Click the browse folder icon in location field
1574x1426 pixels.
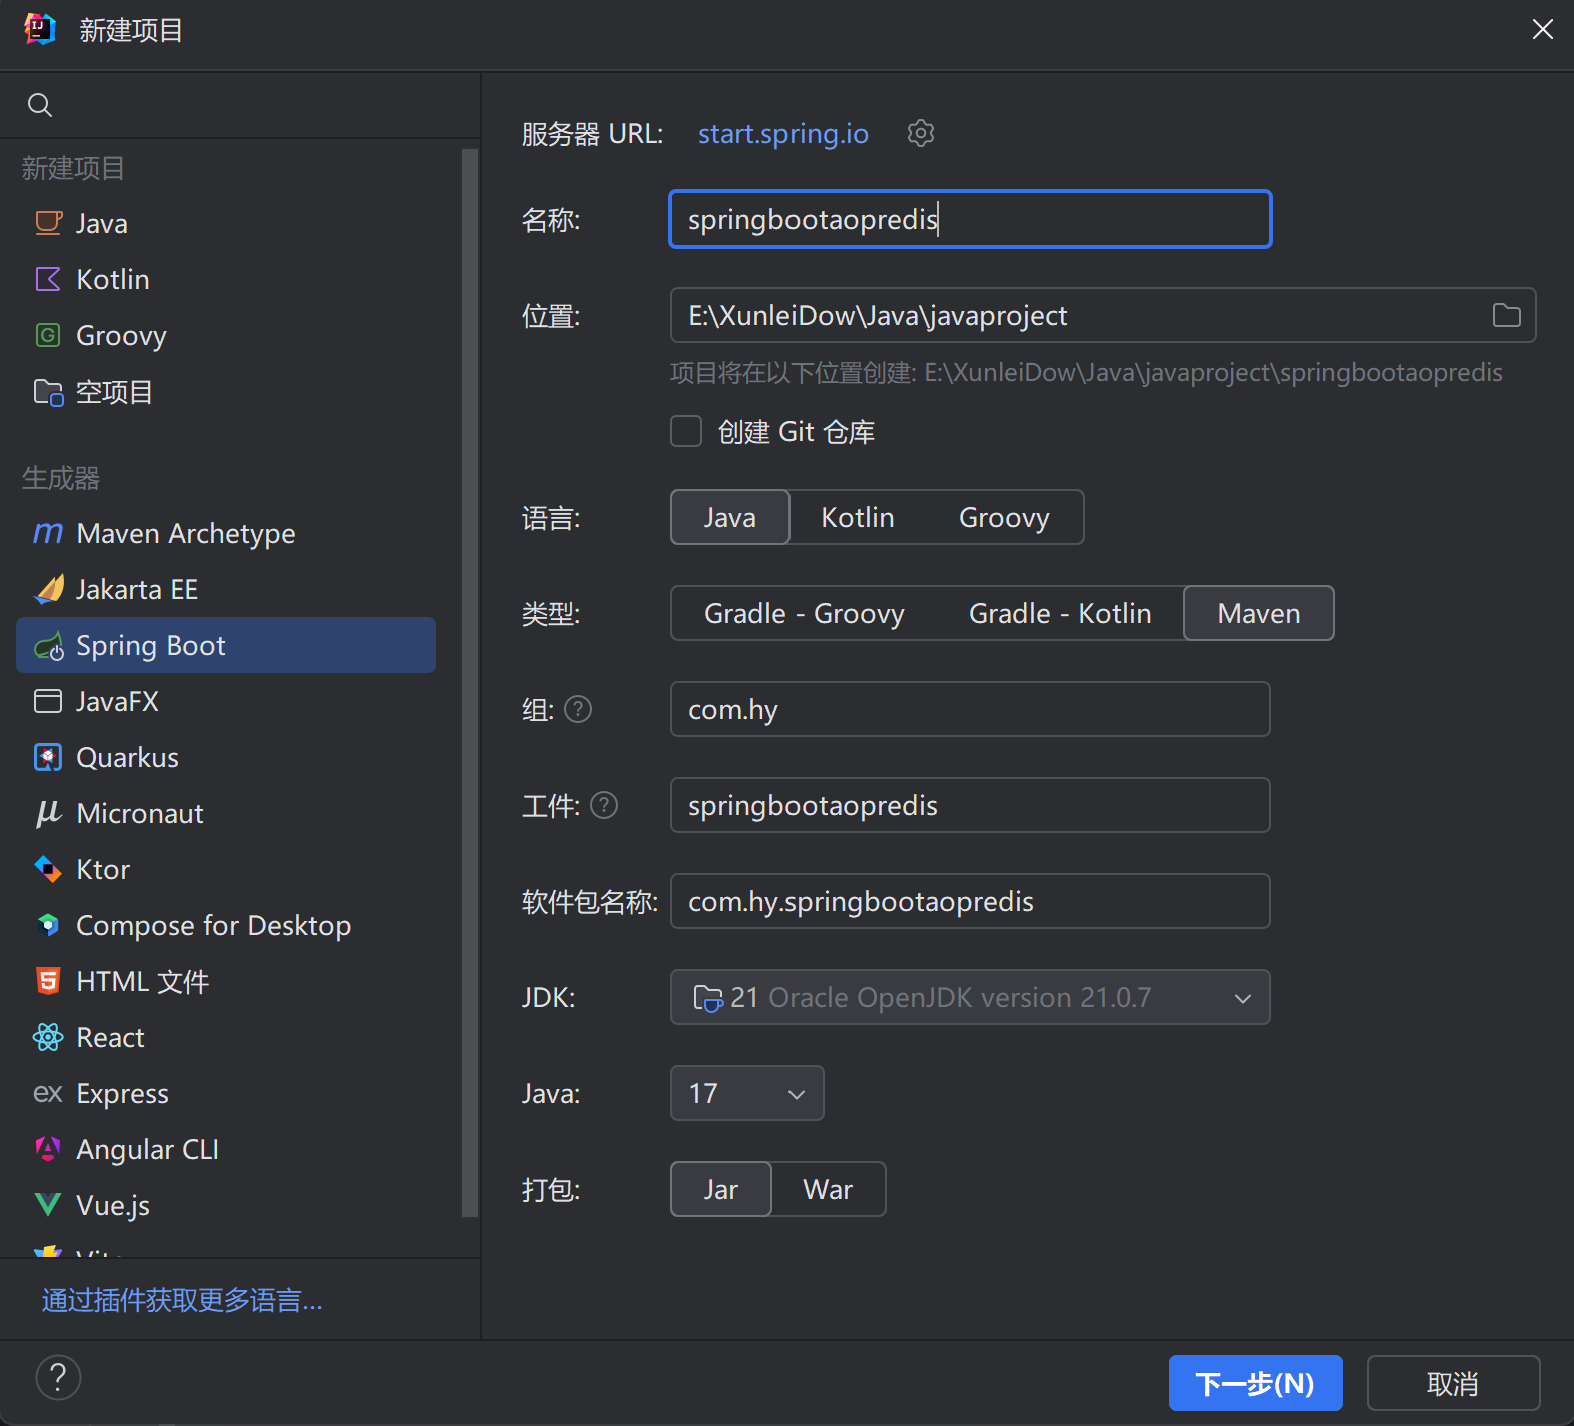click(x=1506, y=316)
